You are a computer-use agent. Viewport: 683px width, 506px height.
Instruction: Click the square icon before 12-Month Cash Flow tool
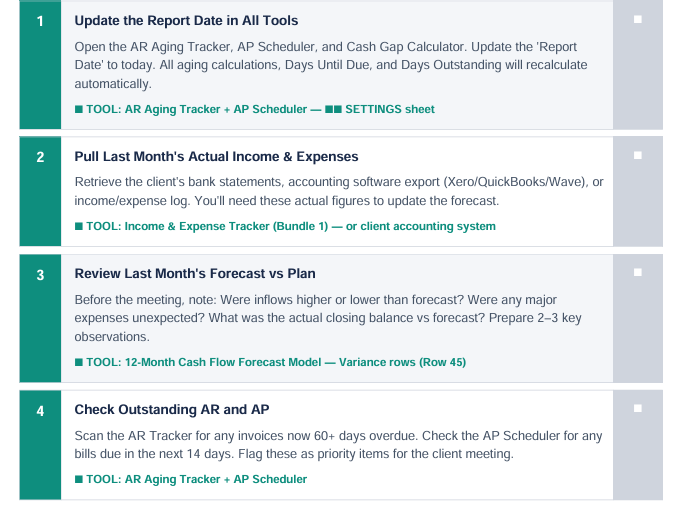tap(78, 362)
